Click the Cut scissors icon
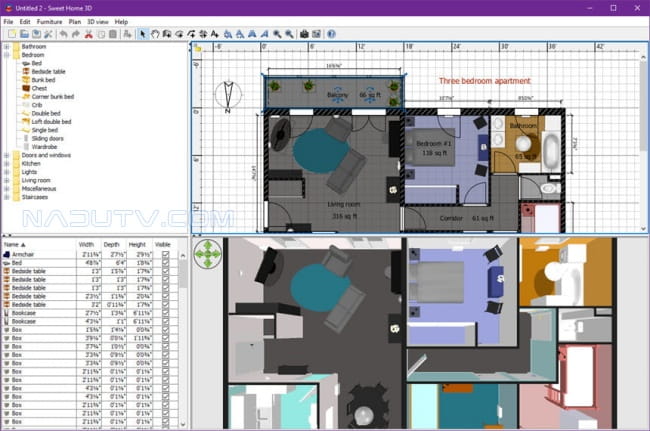The width and height of the screenshot is (650, 431). tap(88, 34)
